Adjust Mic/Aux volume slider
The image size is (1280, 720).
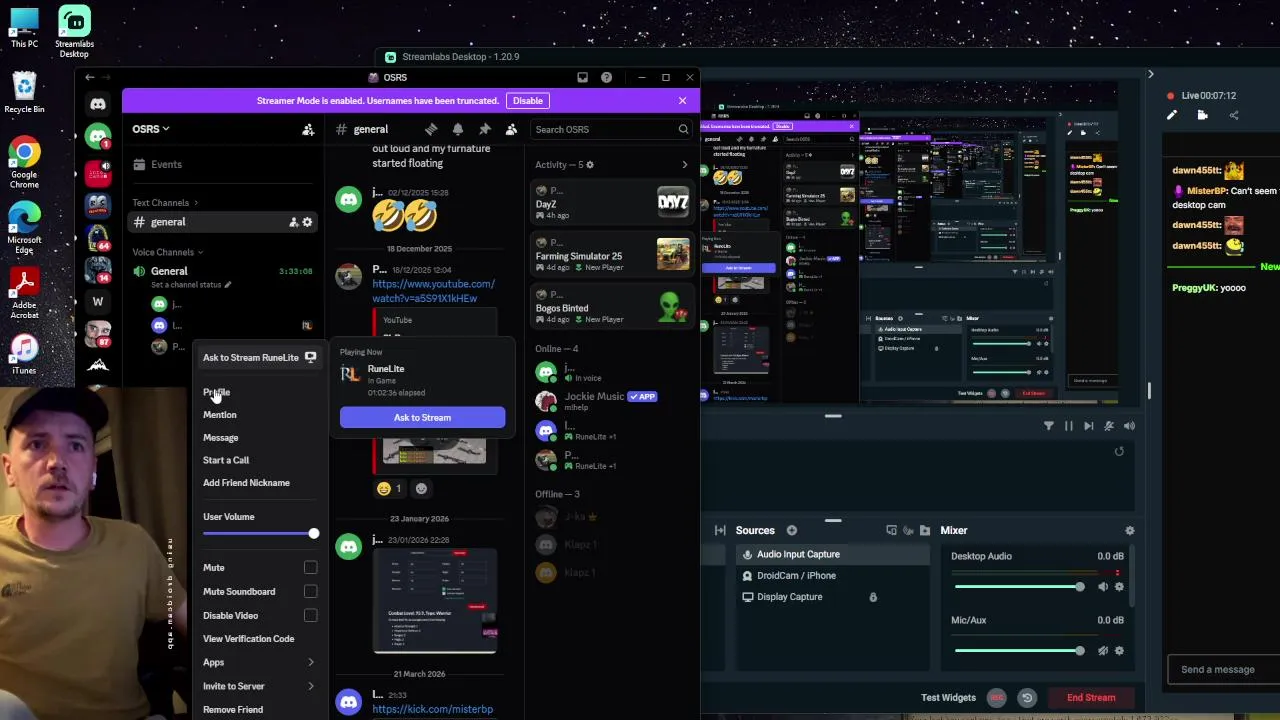(1019, 651)
